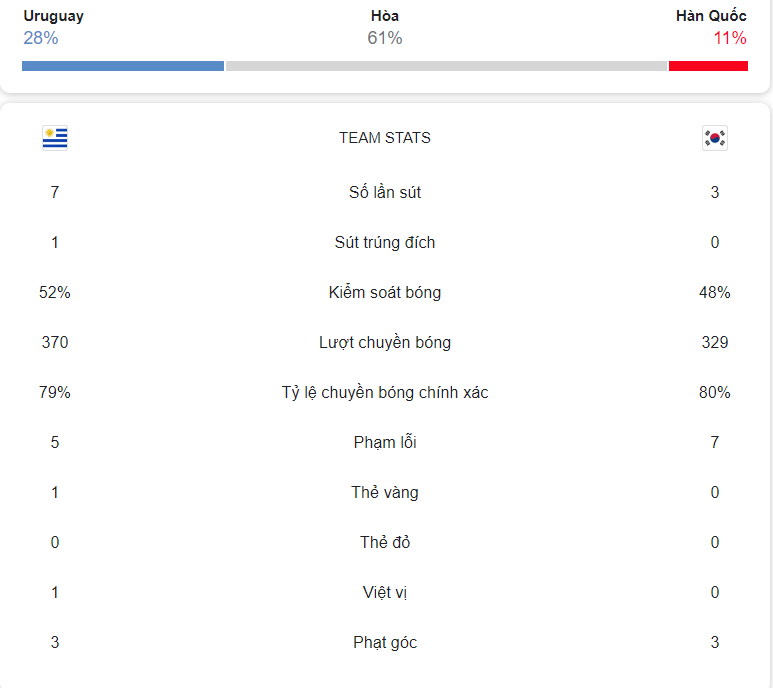Click the Uruguay flag icon

[55, 138]
